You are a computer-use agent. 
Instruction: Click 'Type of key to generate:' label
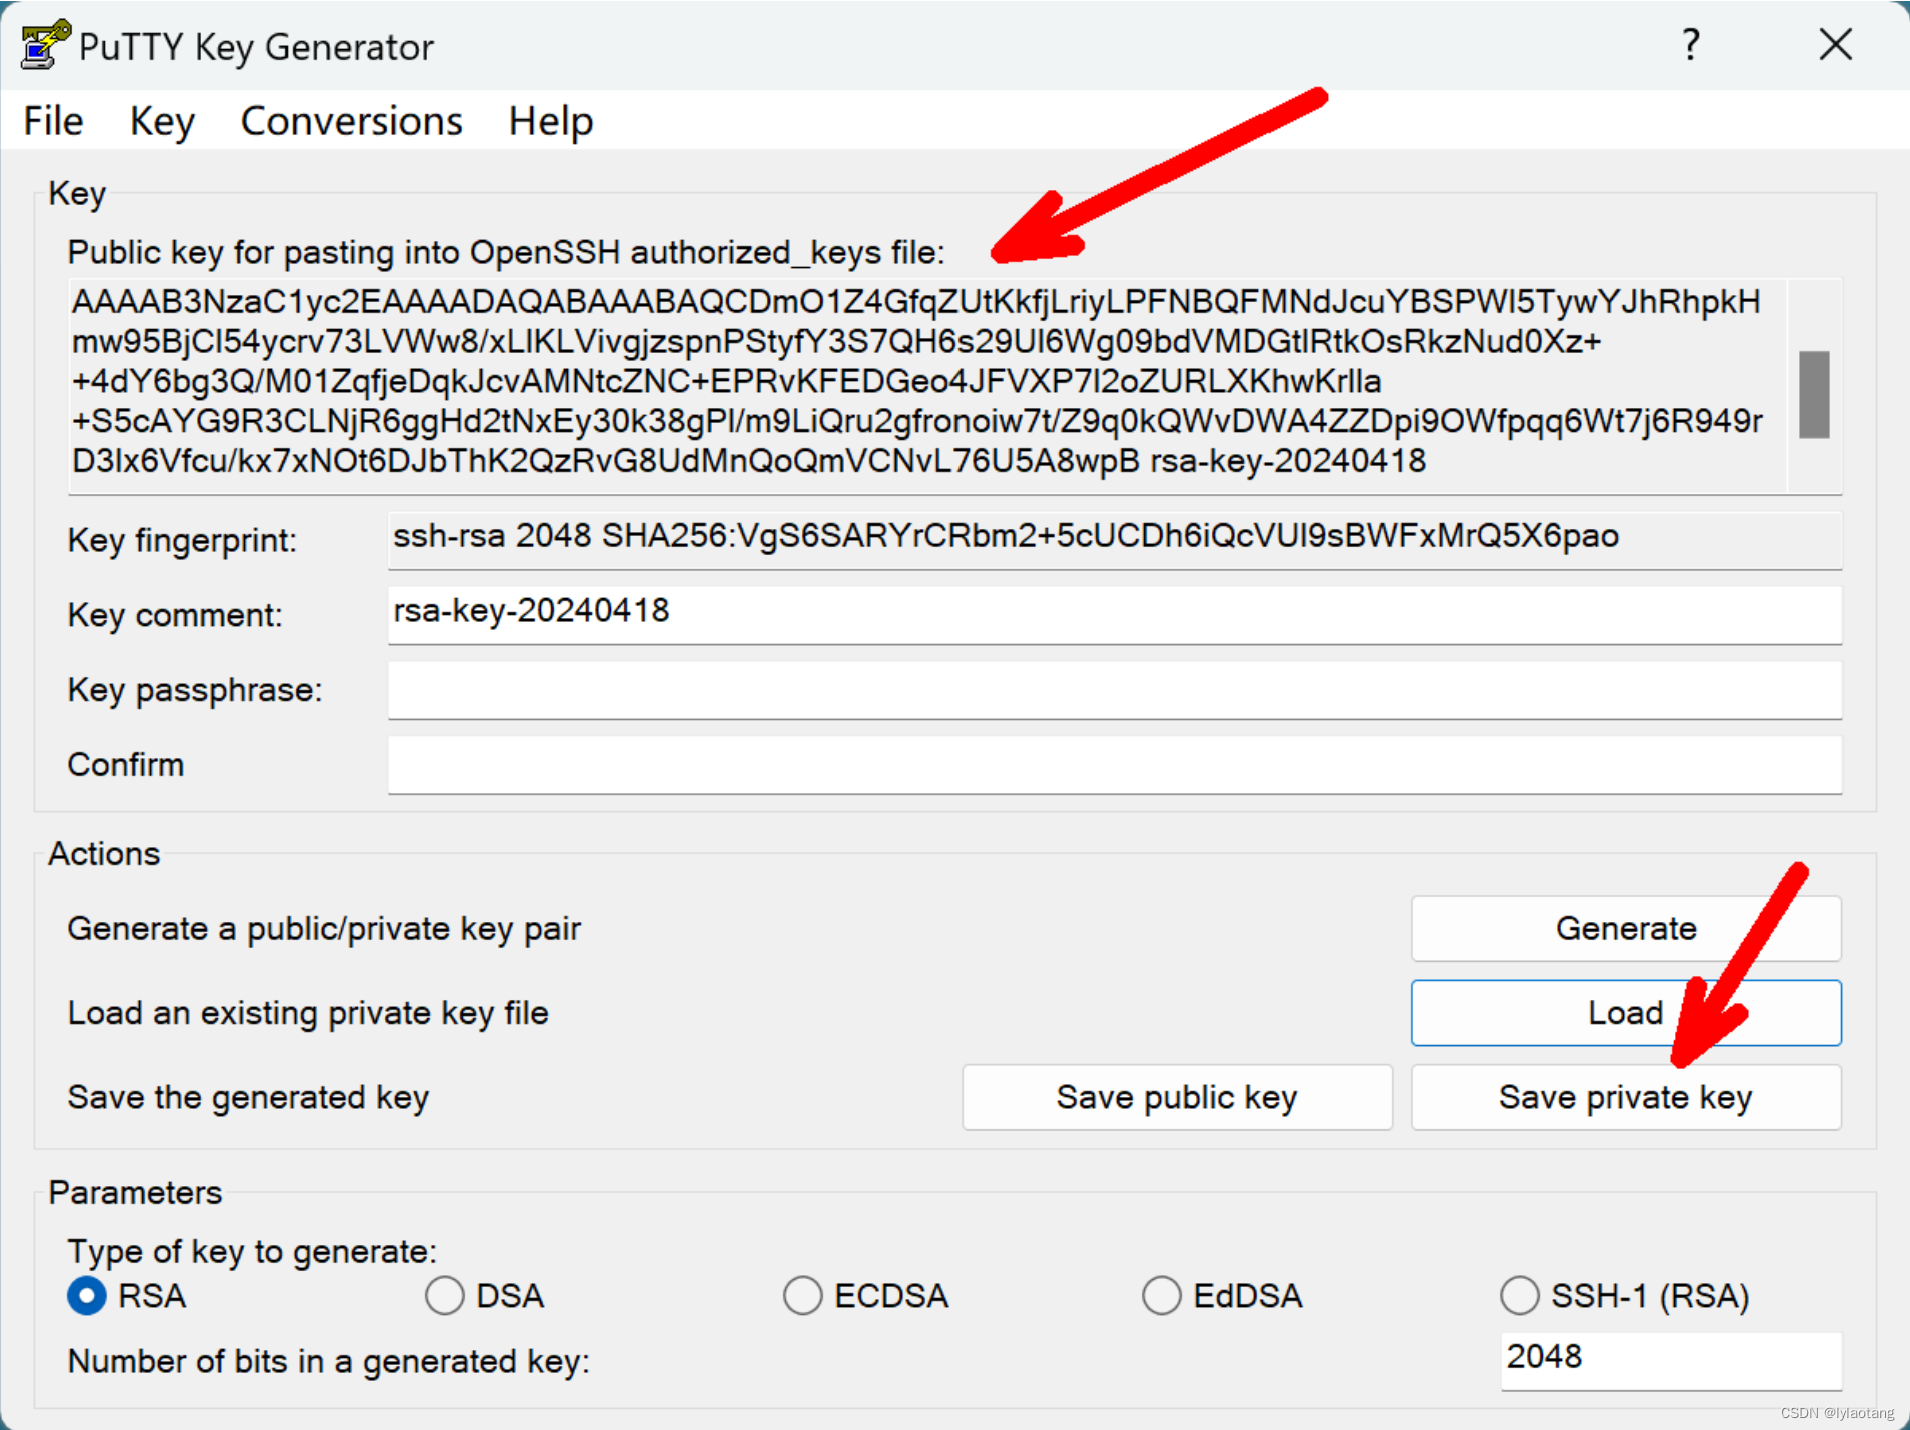pyautogui.click(x=252, y=1252)
